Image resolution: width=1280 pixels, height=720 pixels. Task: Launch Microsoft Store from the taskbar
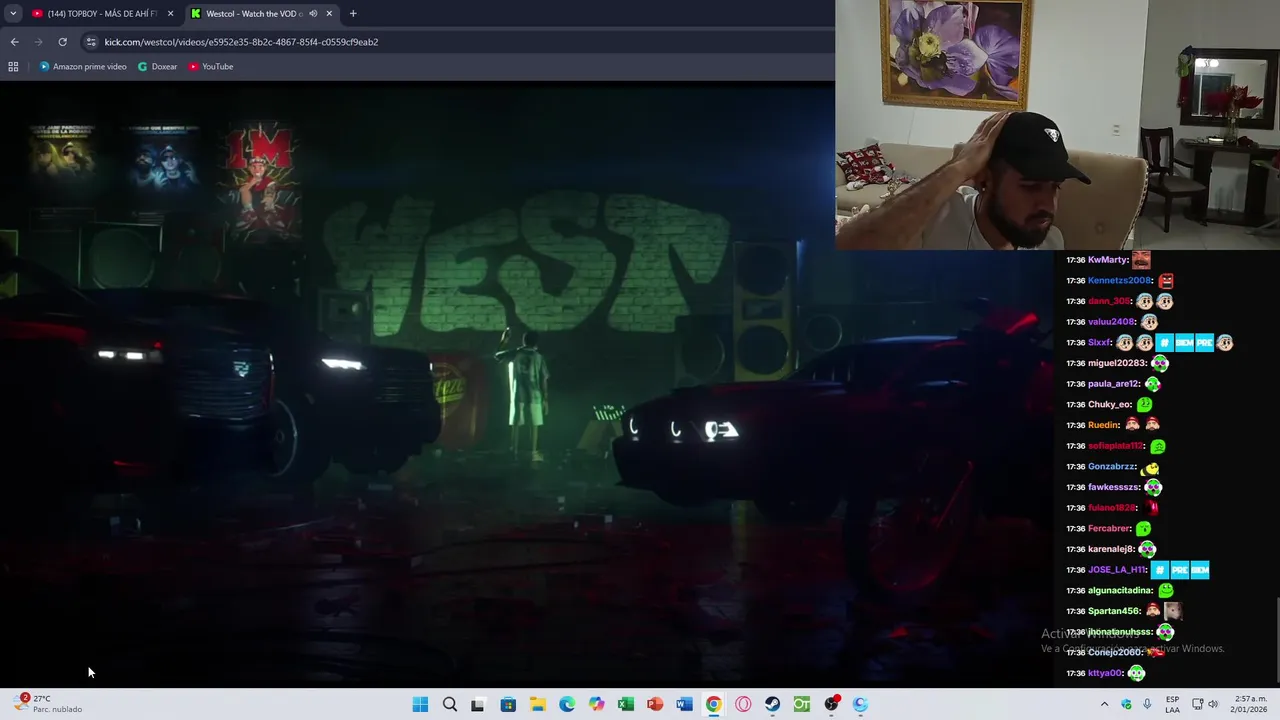click(x=508, y=704)
